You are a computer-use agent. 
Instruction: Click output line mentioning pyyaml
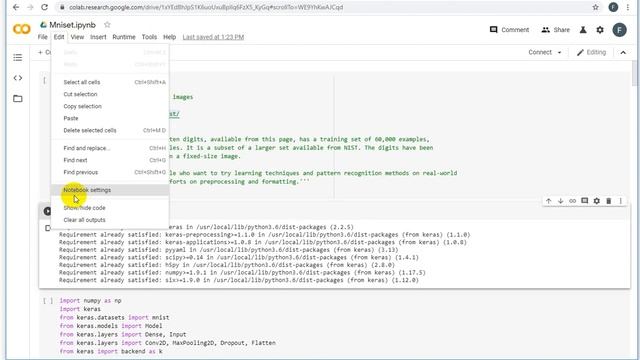coord(228,250)
